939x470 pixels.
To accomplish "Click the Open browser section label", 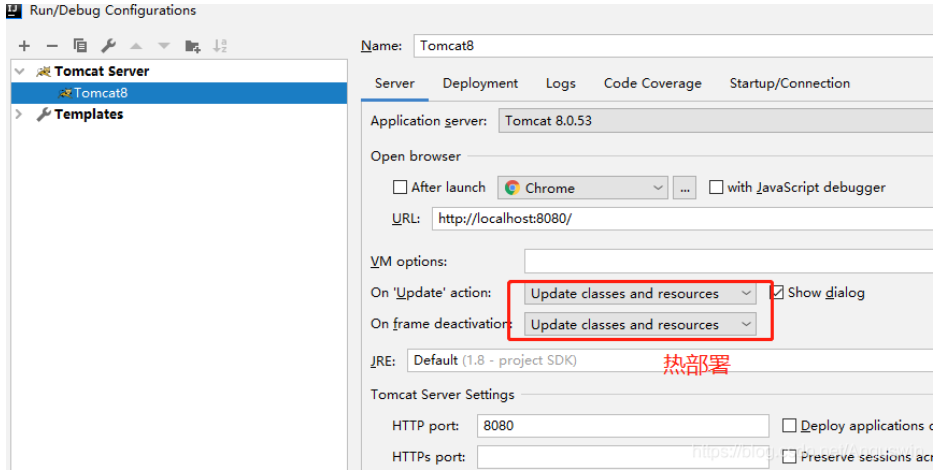I will 416,156.
